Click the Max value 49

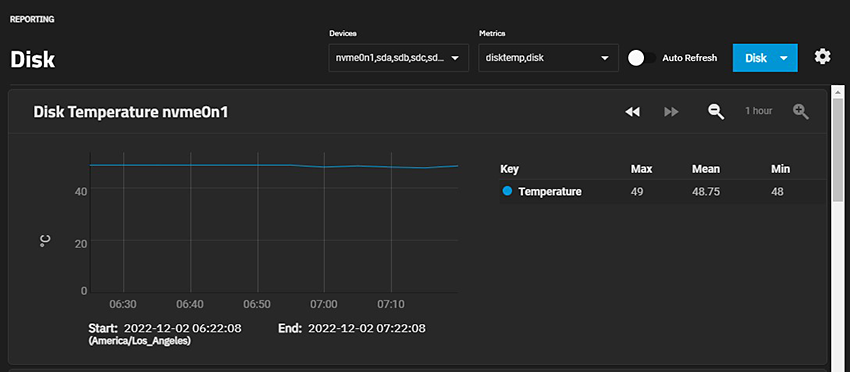click(x=636, y=191)
